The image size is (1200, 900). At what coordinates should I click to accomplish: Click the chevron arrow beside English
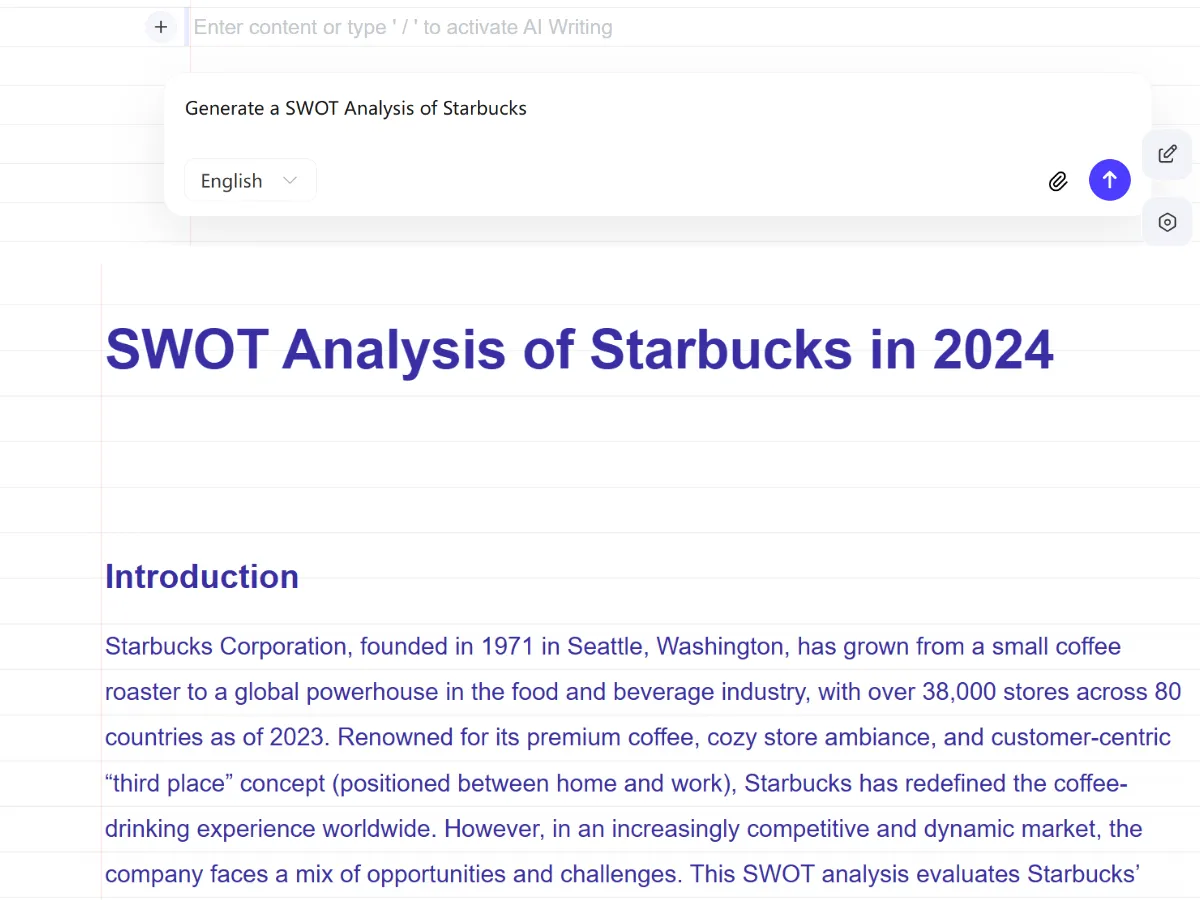click(x=290, y=181)
